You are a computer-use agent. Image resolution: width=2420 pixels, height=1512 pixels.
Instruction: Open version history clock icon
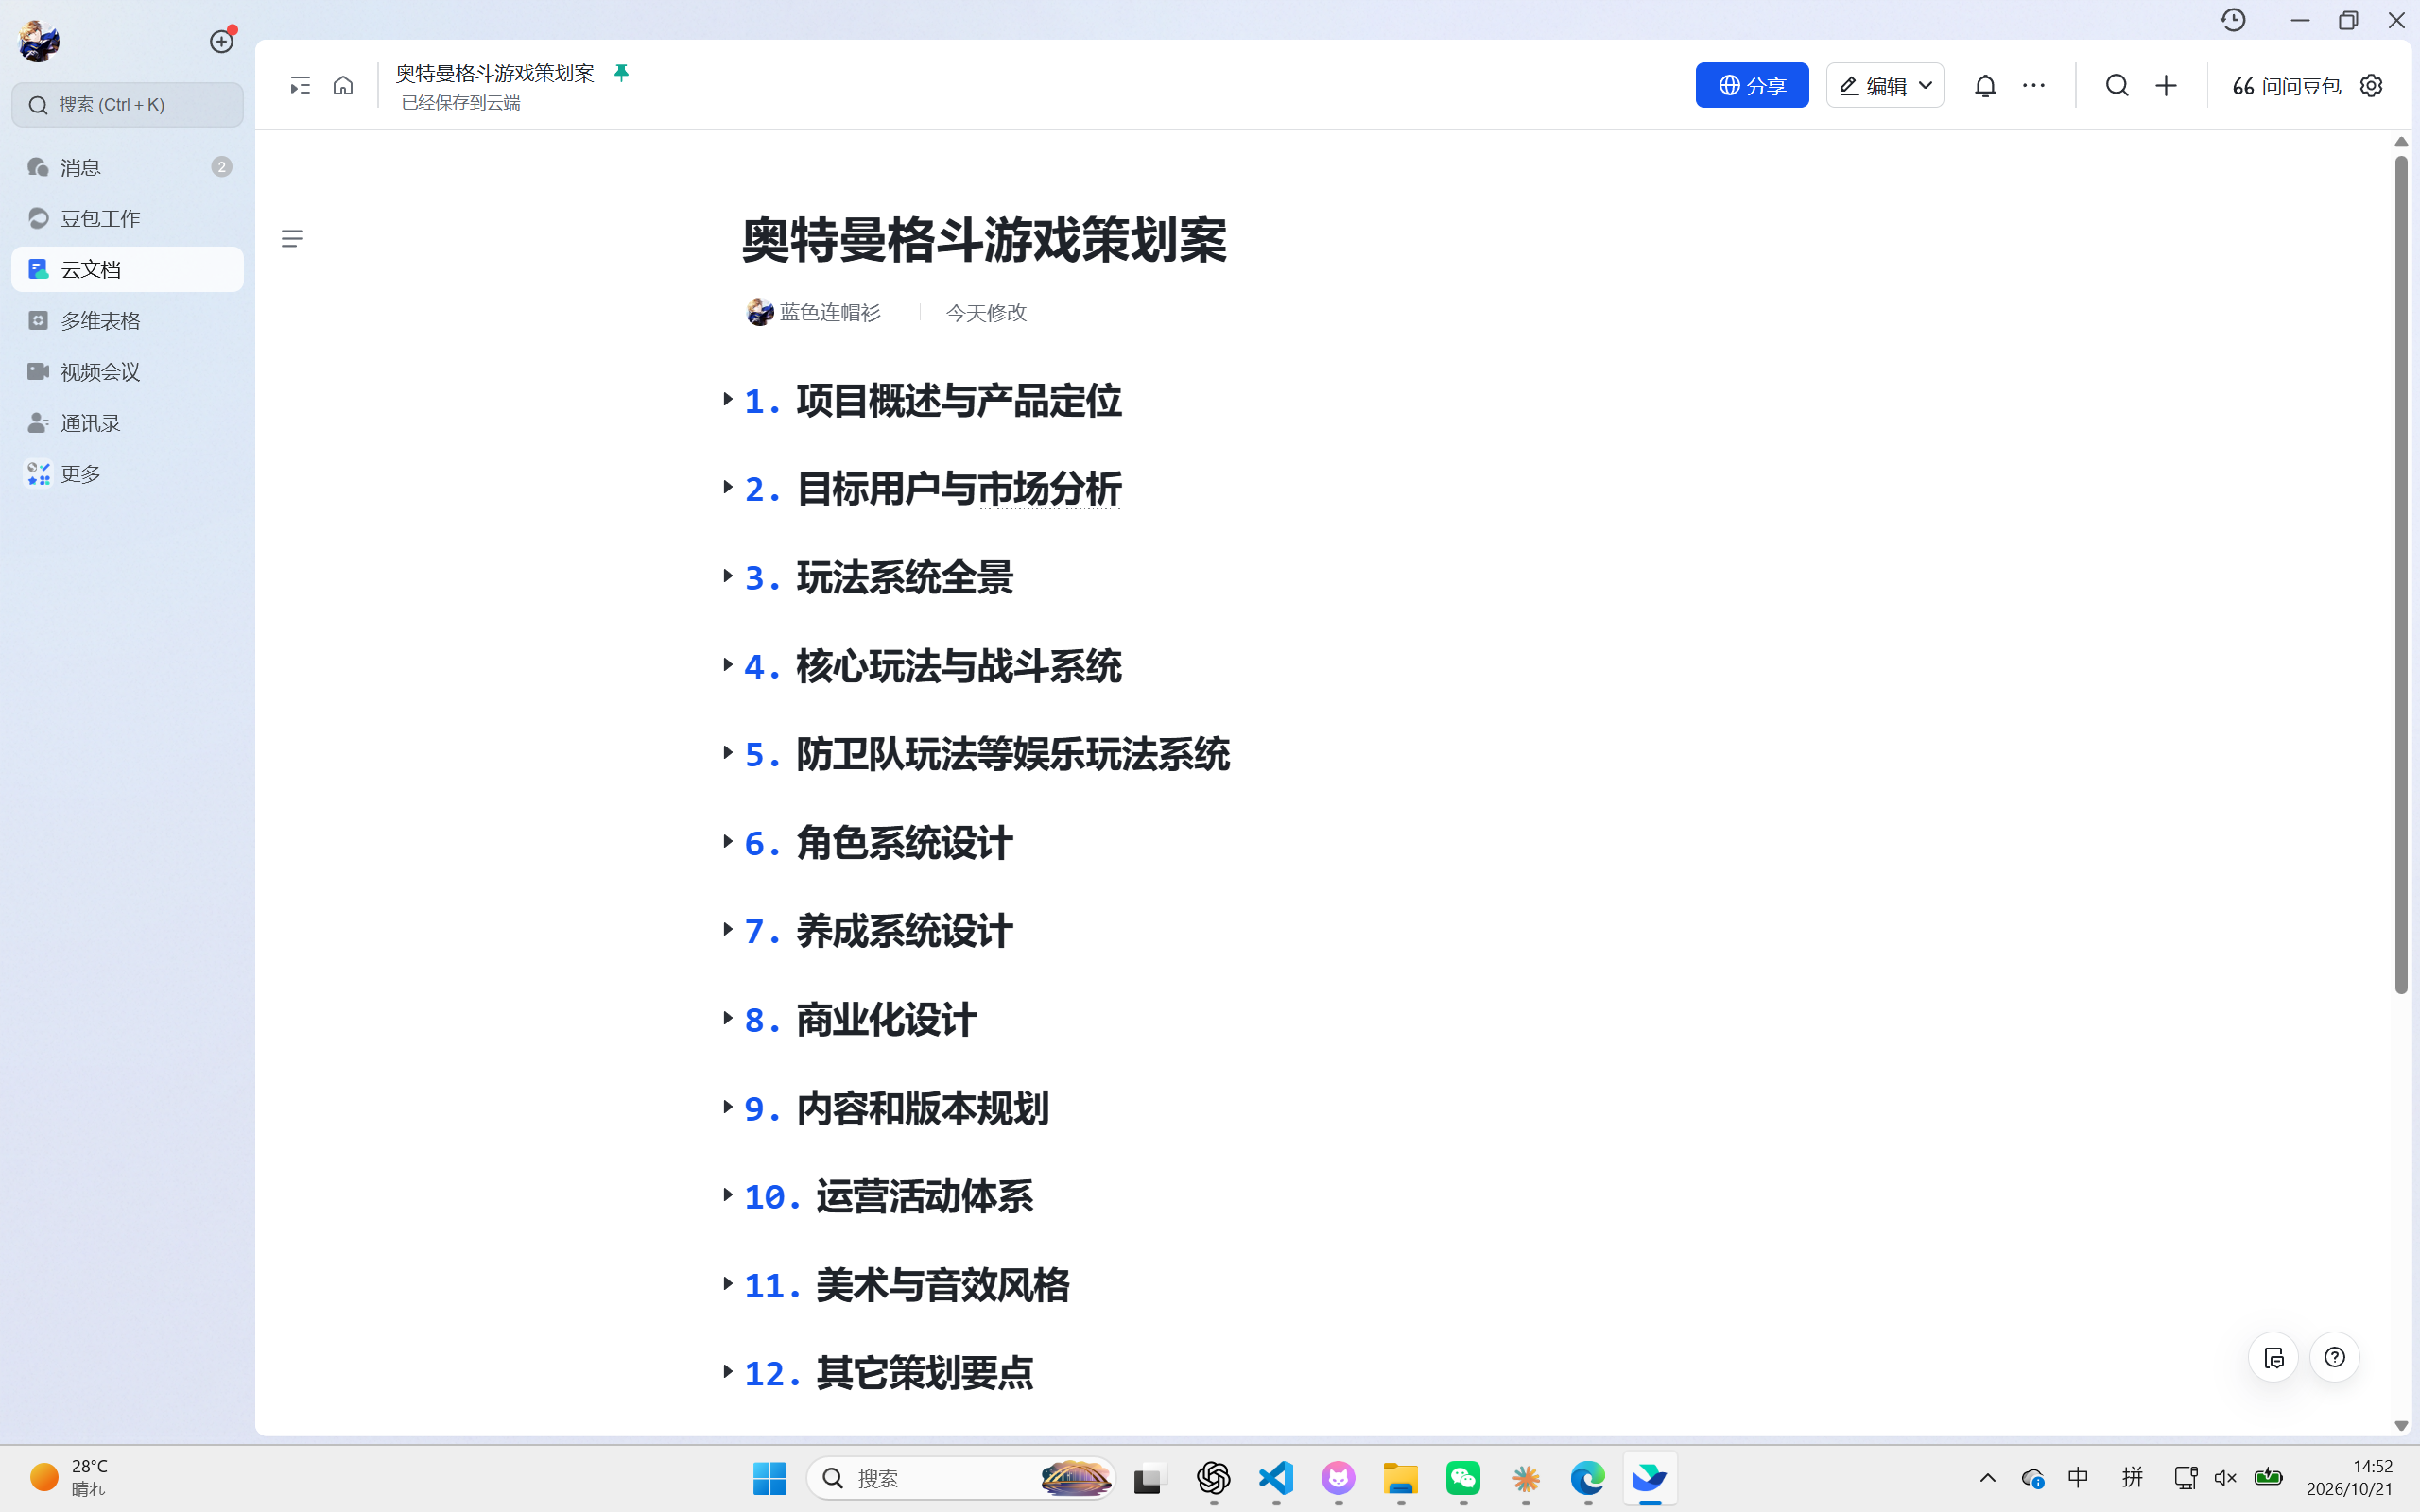click(x=2233, y=20)
